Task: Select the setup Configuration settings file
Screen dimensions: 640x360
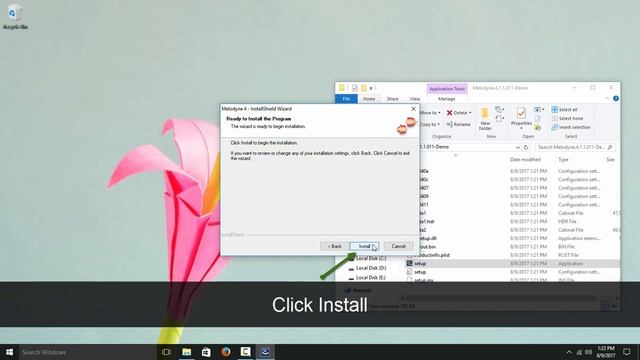Action: click(x=512, y=272)
